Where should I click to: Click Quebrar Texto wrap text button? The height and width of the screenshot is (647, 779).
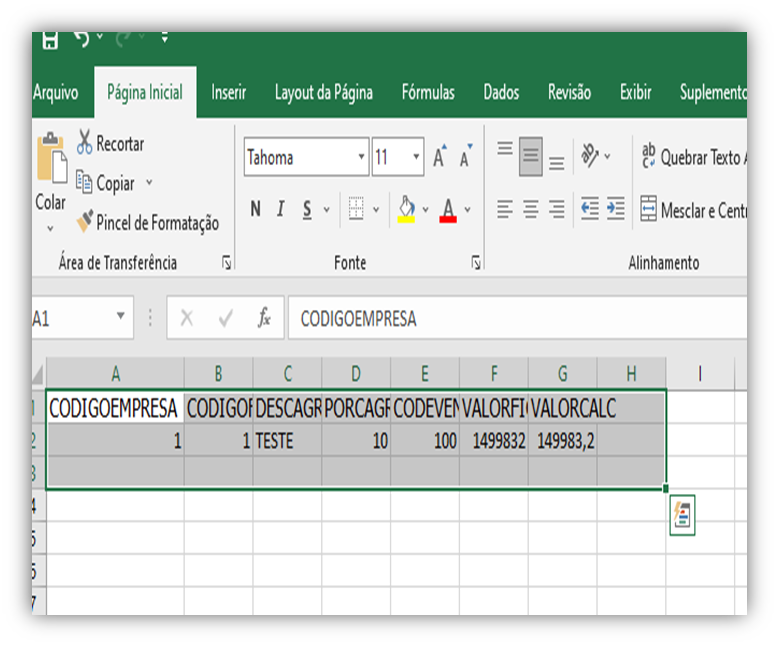click(694, 157)
